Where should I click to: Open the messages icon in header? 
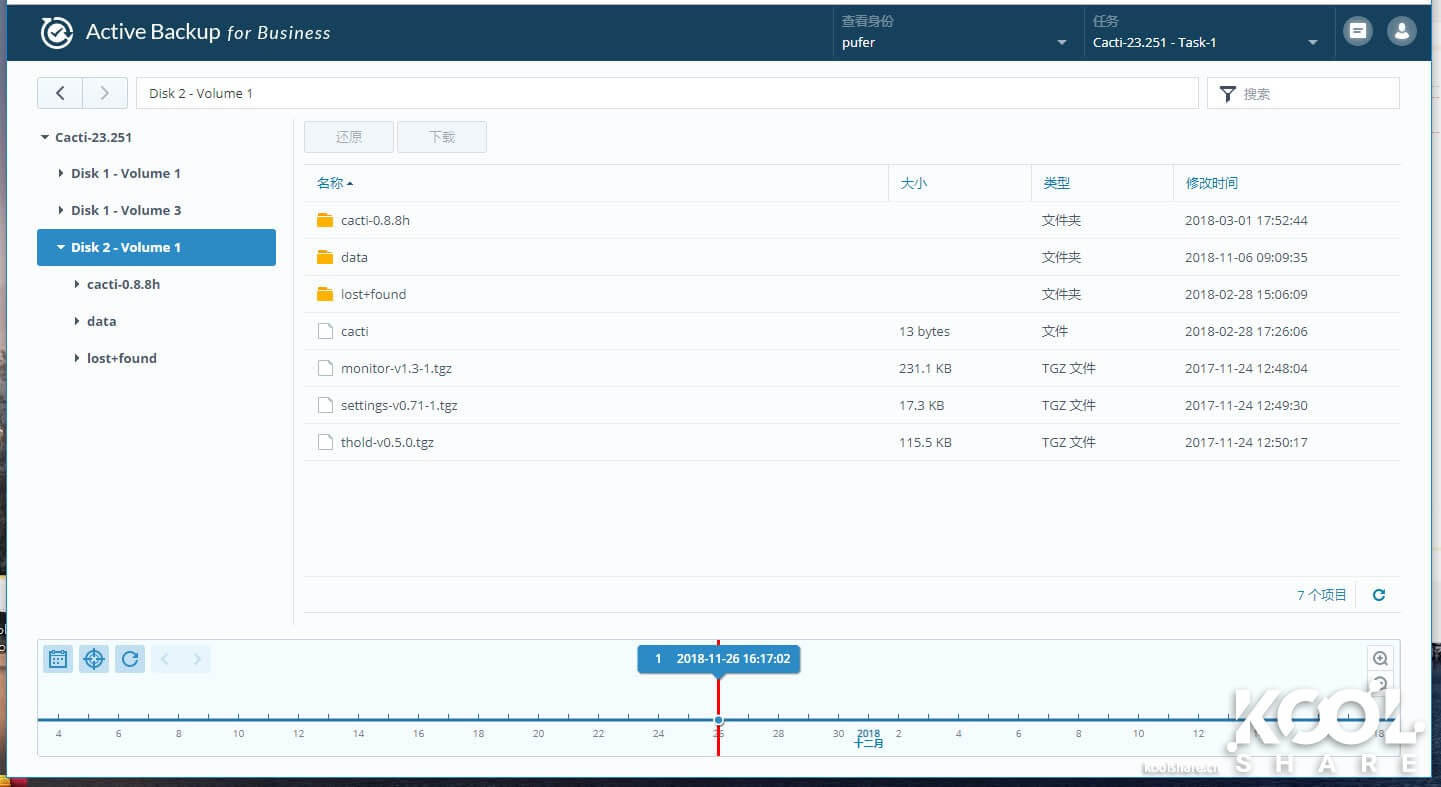pyautogui.click(x=1358, y=32)
